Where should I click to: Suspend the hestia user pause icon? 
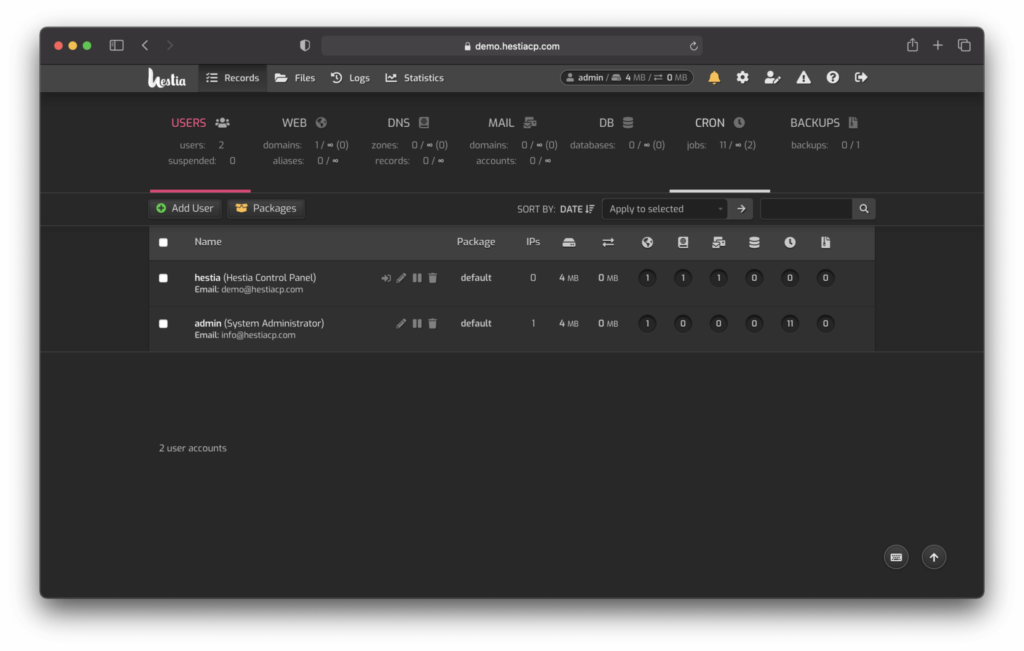pyautogui.click(x=417, y=278)
